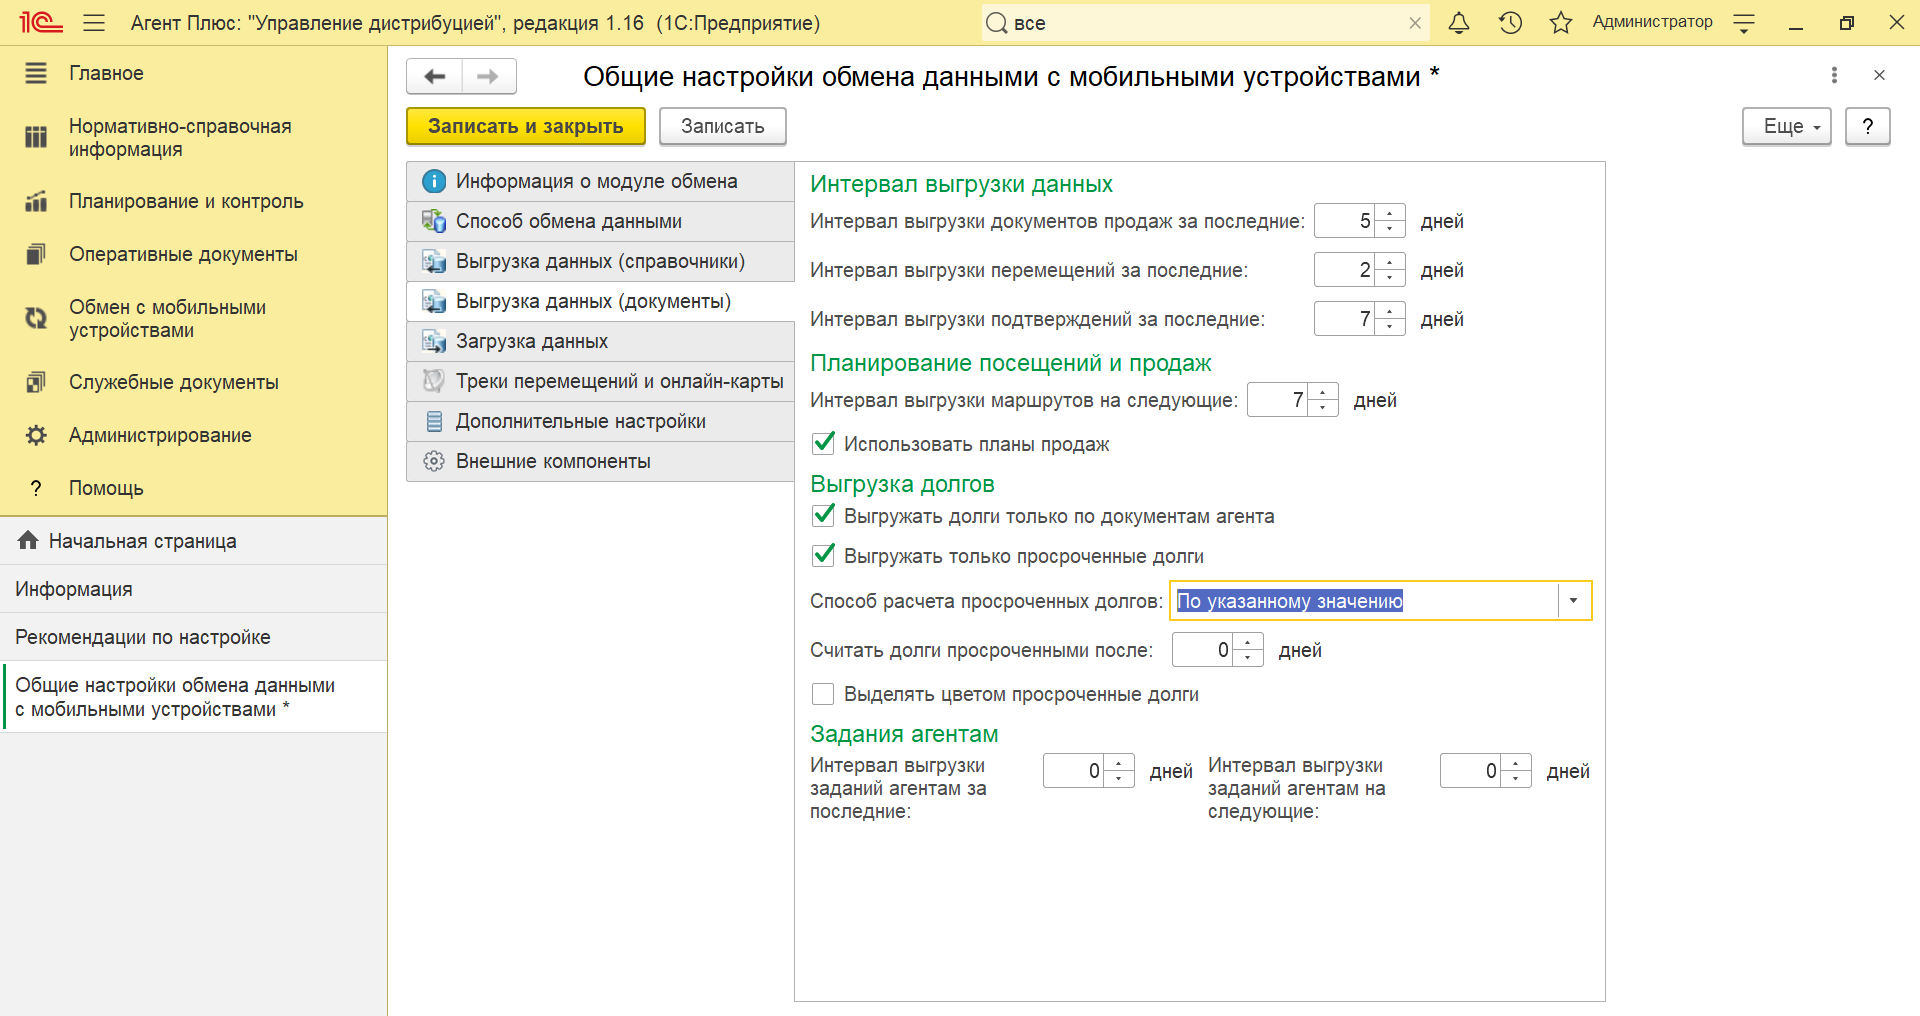Click the Записать button
The width and height of the screenshot is (1920, 1016).
pos(722,127)
